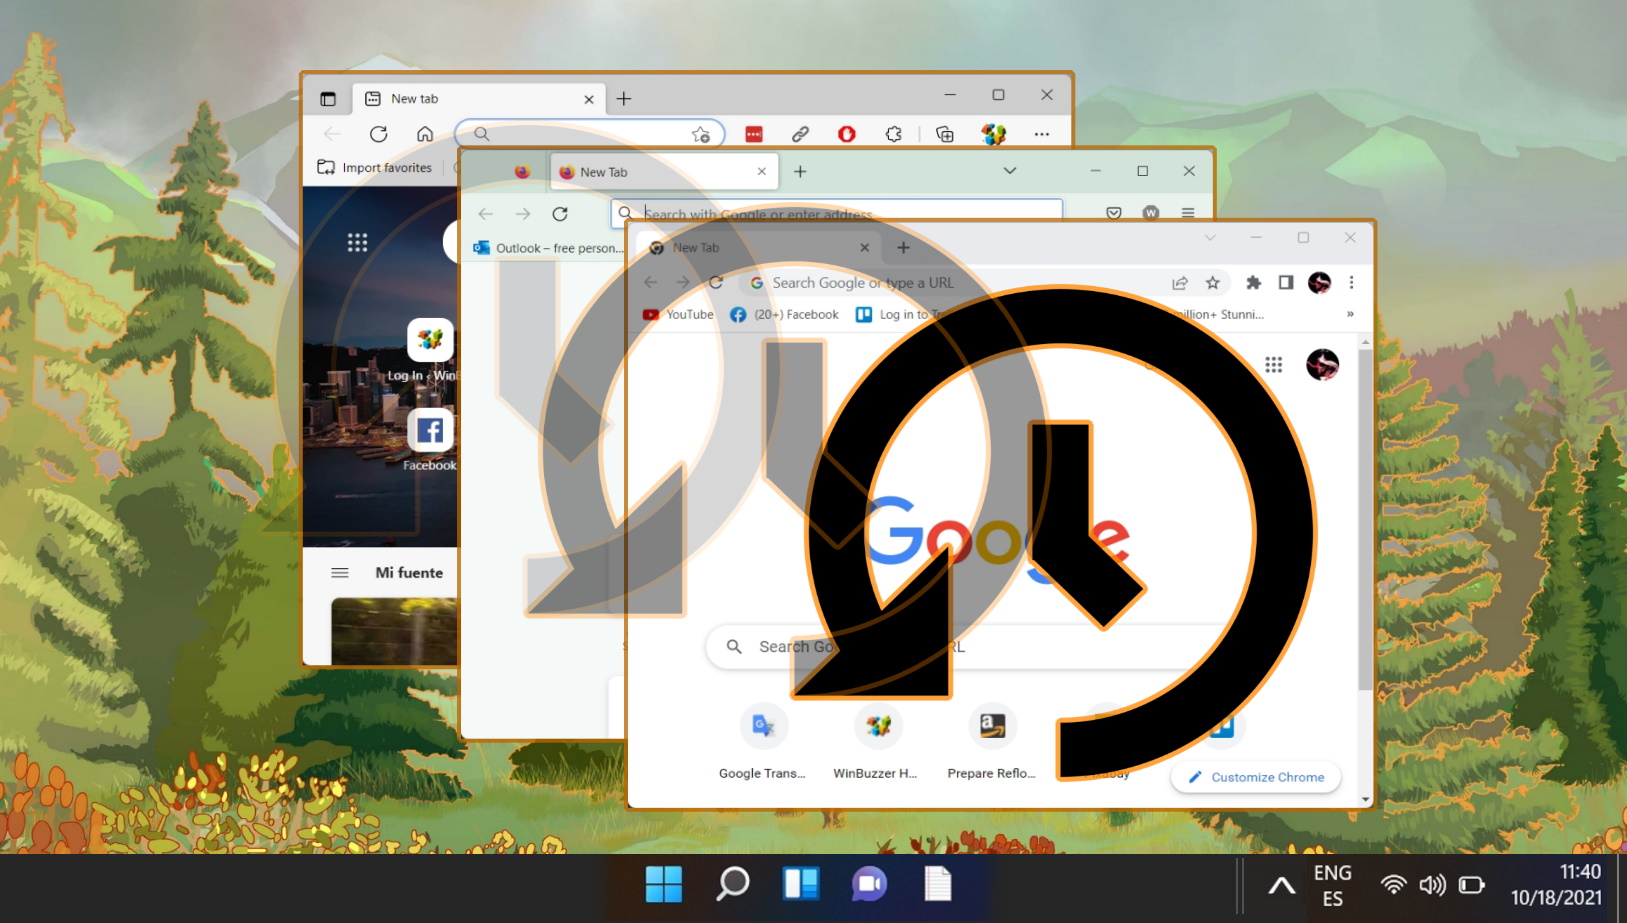Open the Chrome three-dot menu
The width and height of the screenshot is (1627, 923).
pyautogui.click(x=1351, y=283)
